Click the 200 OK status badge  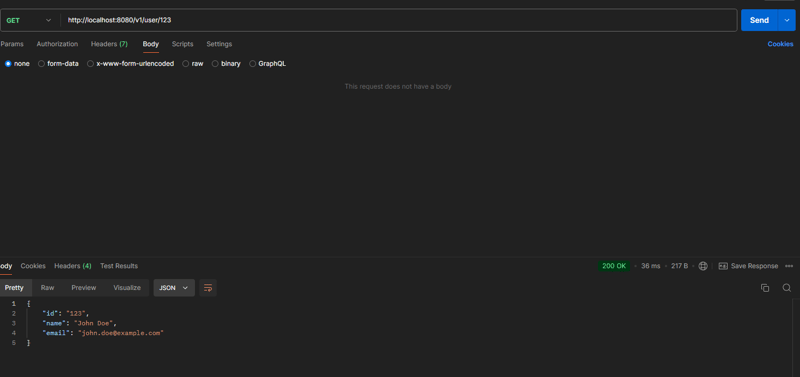(614, 266)
